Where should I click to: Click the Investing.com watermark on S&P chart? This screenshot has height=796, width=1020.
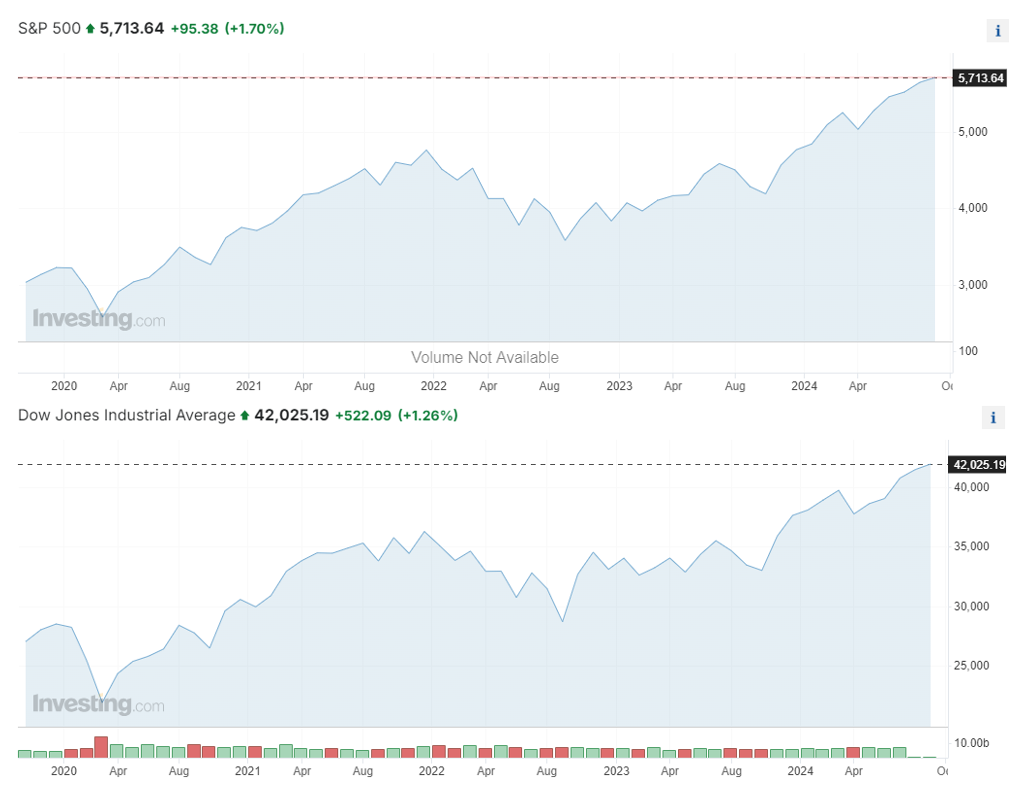[99, 319]
